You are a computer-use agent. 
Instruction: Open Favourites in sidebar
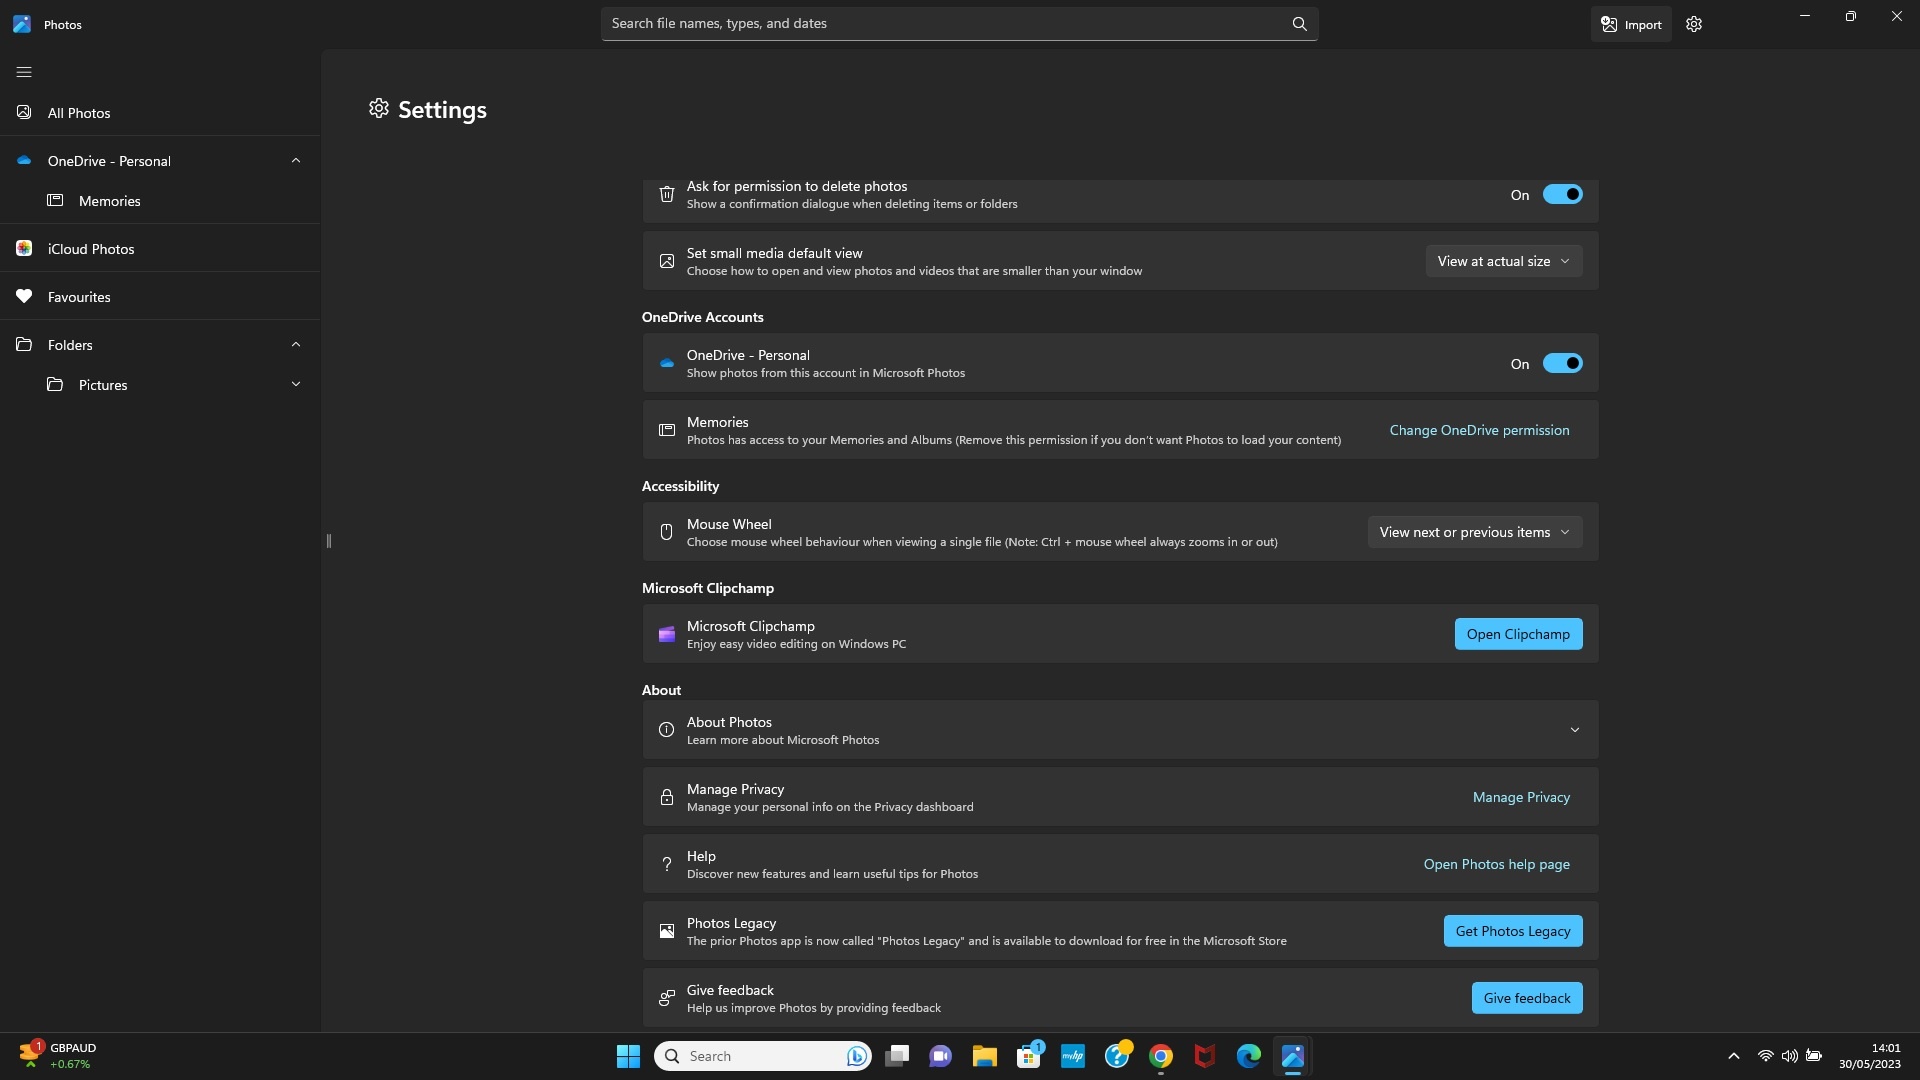pos(160,296)
